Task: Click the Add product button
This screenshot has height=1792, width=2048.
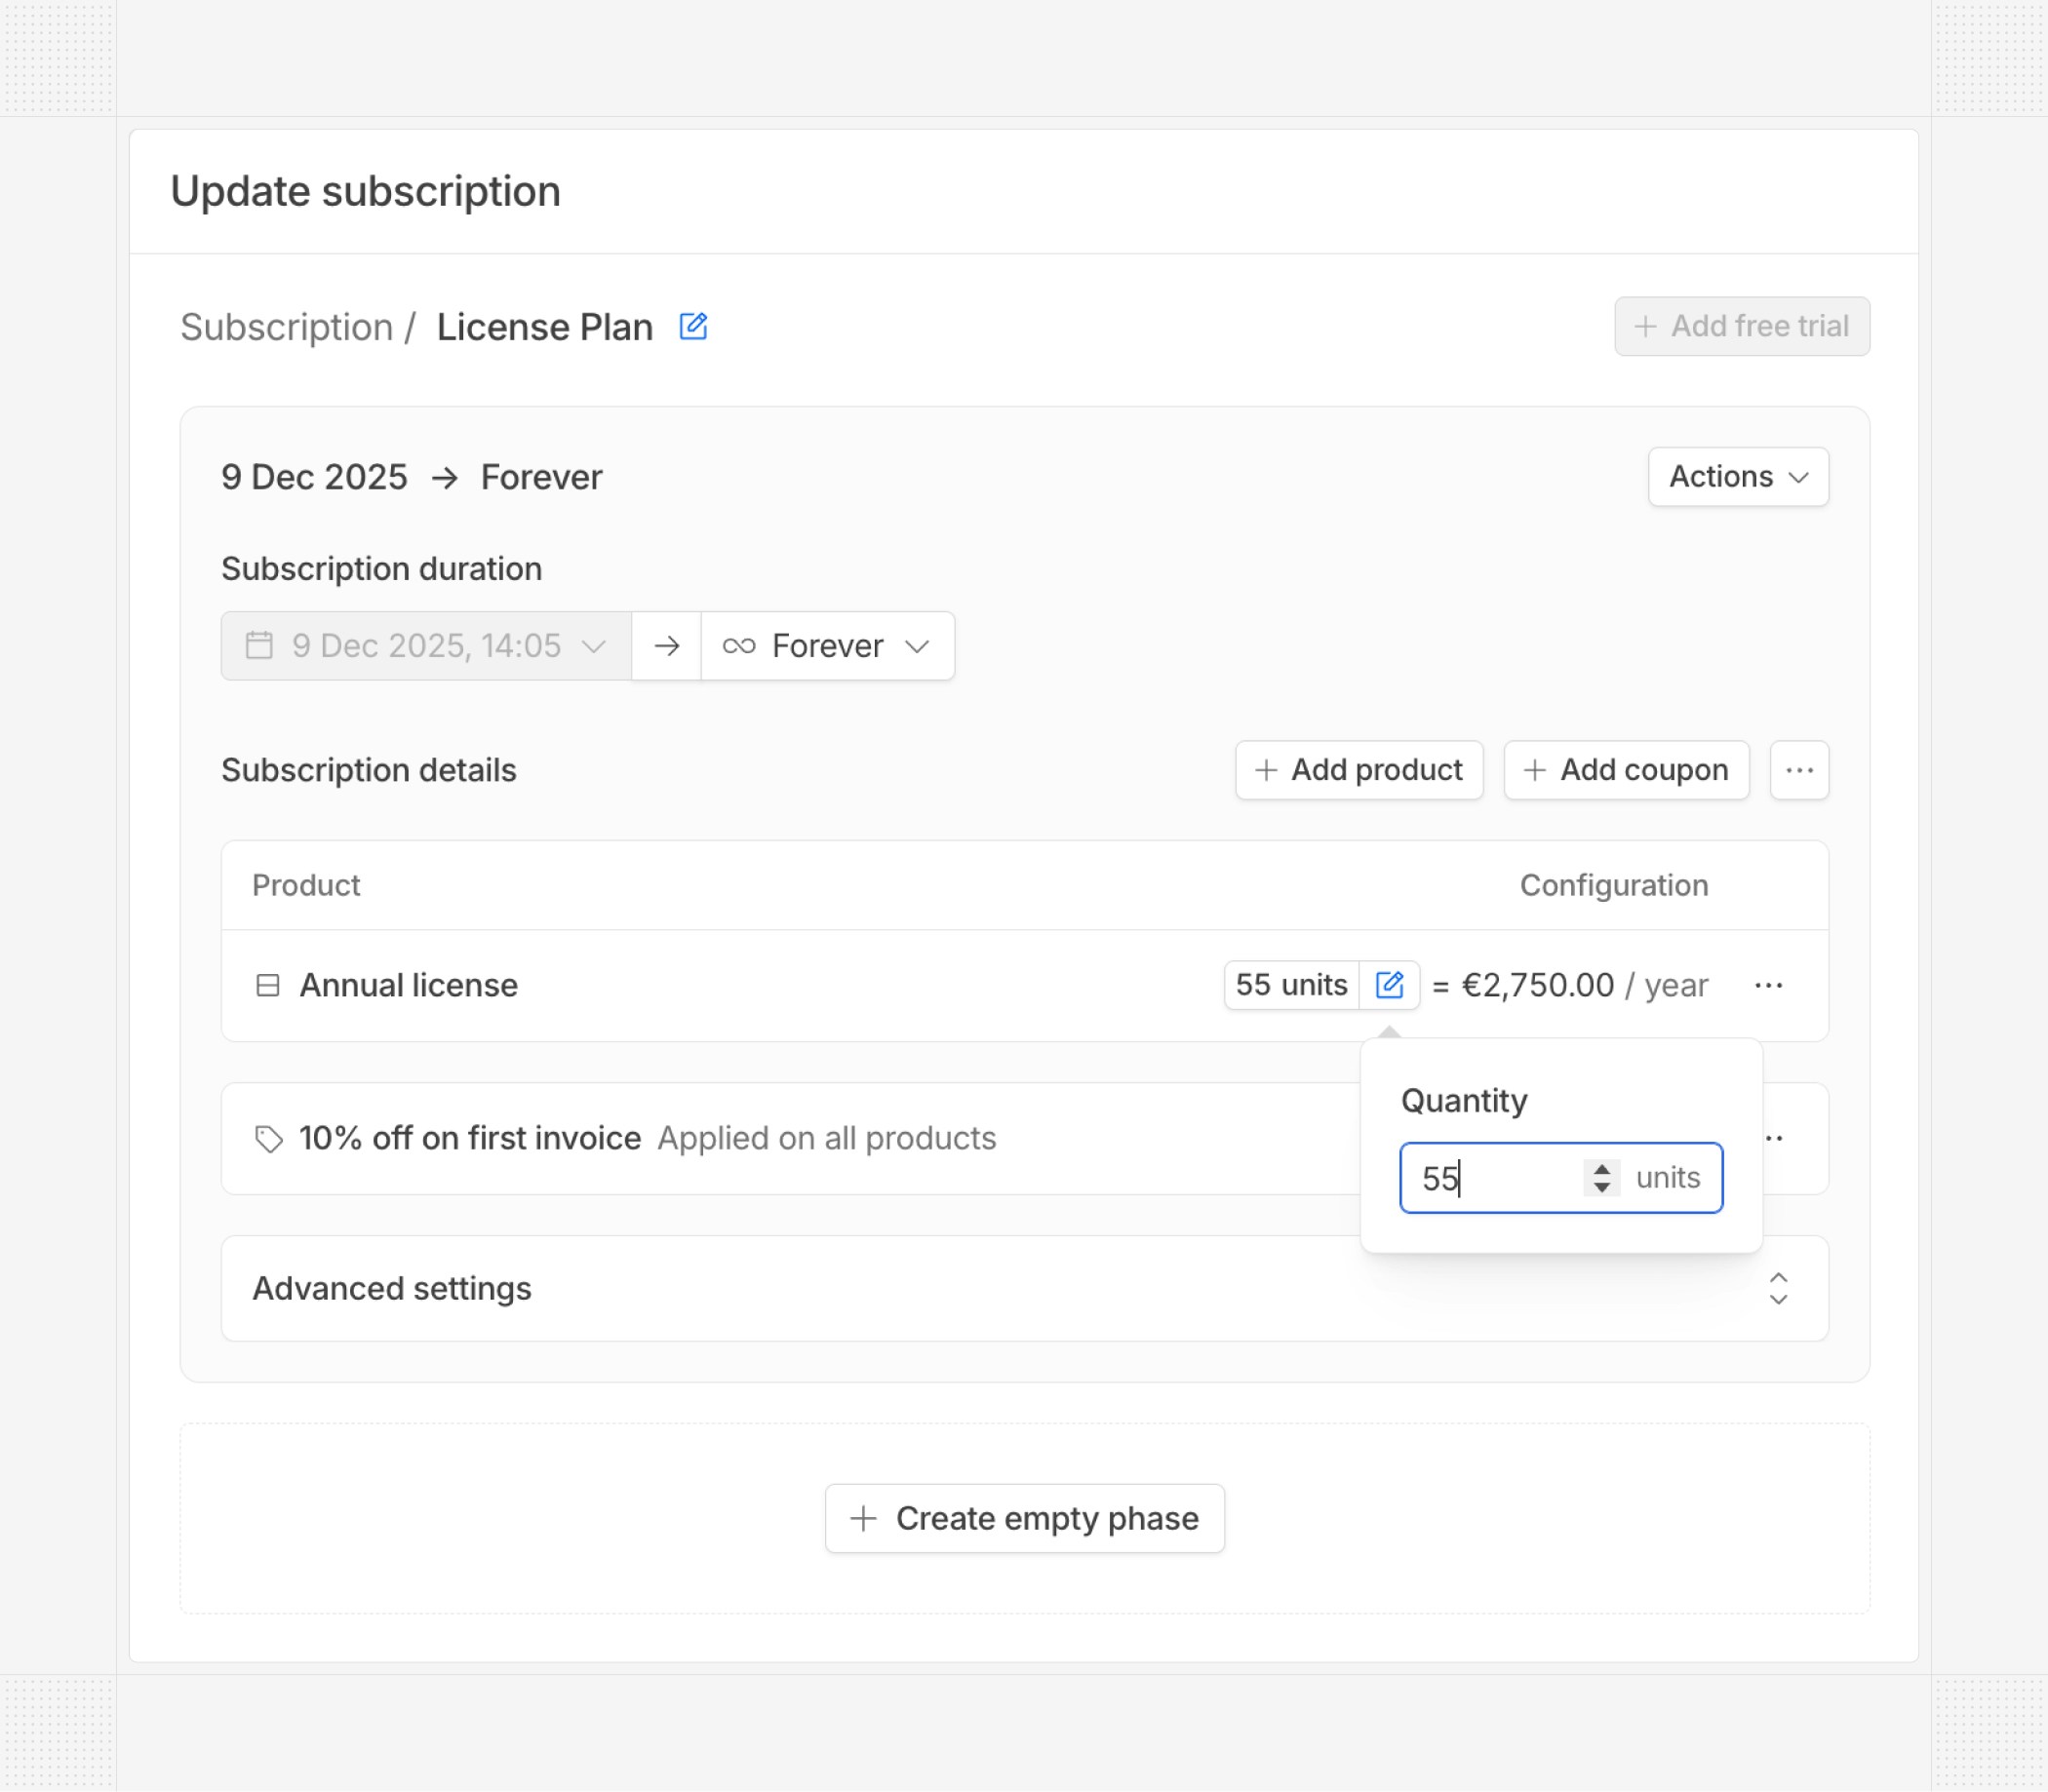Action: click(x=1359, y=770)
